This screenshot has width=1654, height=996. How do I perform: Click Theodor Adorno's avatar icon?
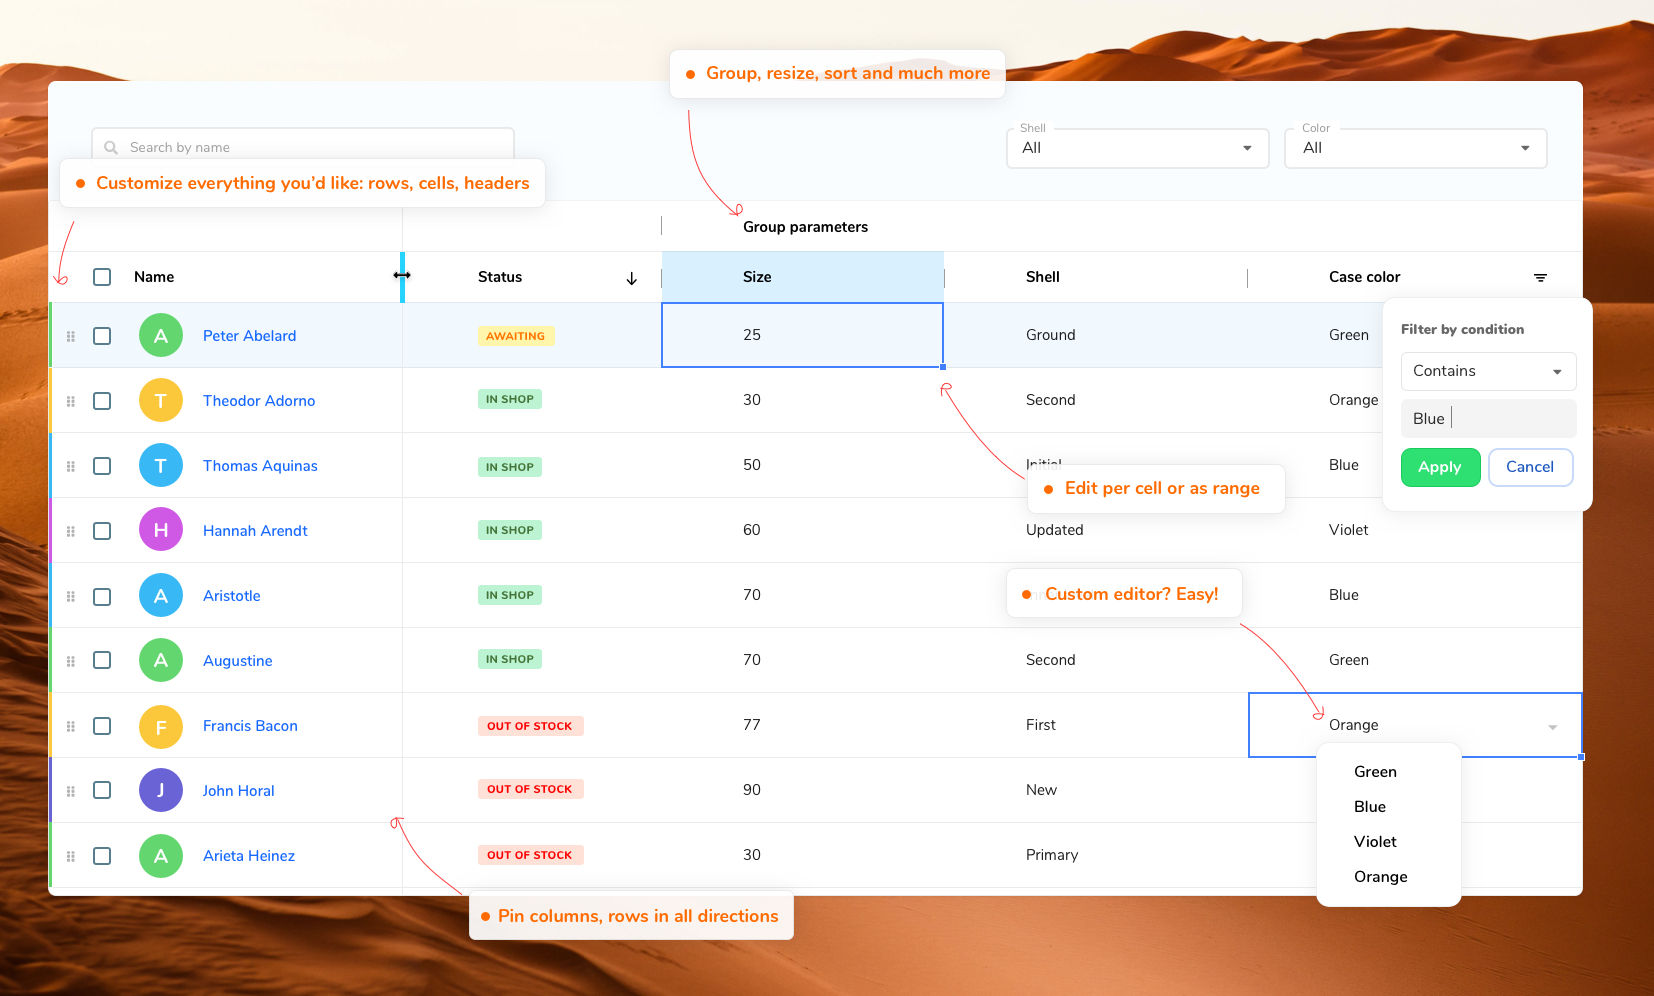[x=161, y=400]
